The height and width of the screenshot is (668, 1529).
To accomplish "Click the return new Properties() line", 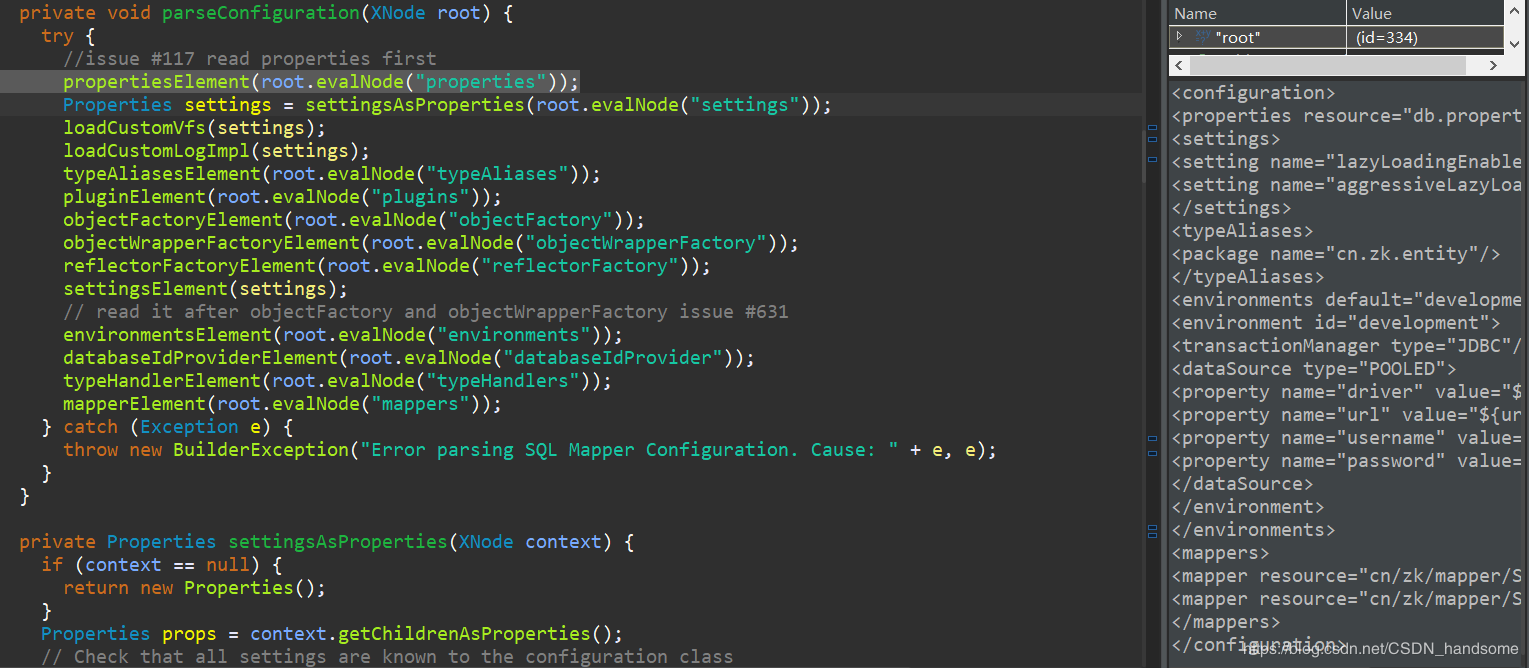I will [x=194, y=588].
